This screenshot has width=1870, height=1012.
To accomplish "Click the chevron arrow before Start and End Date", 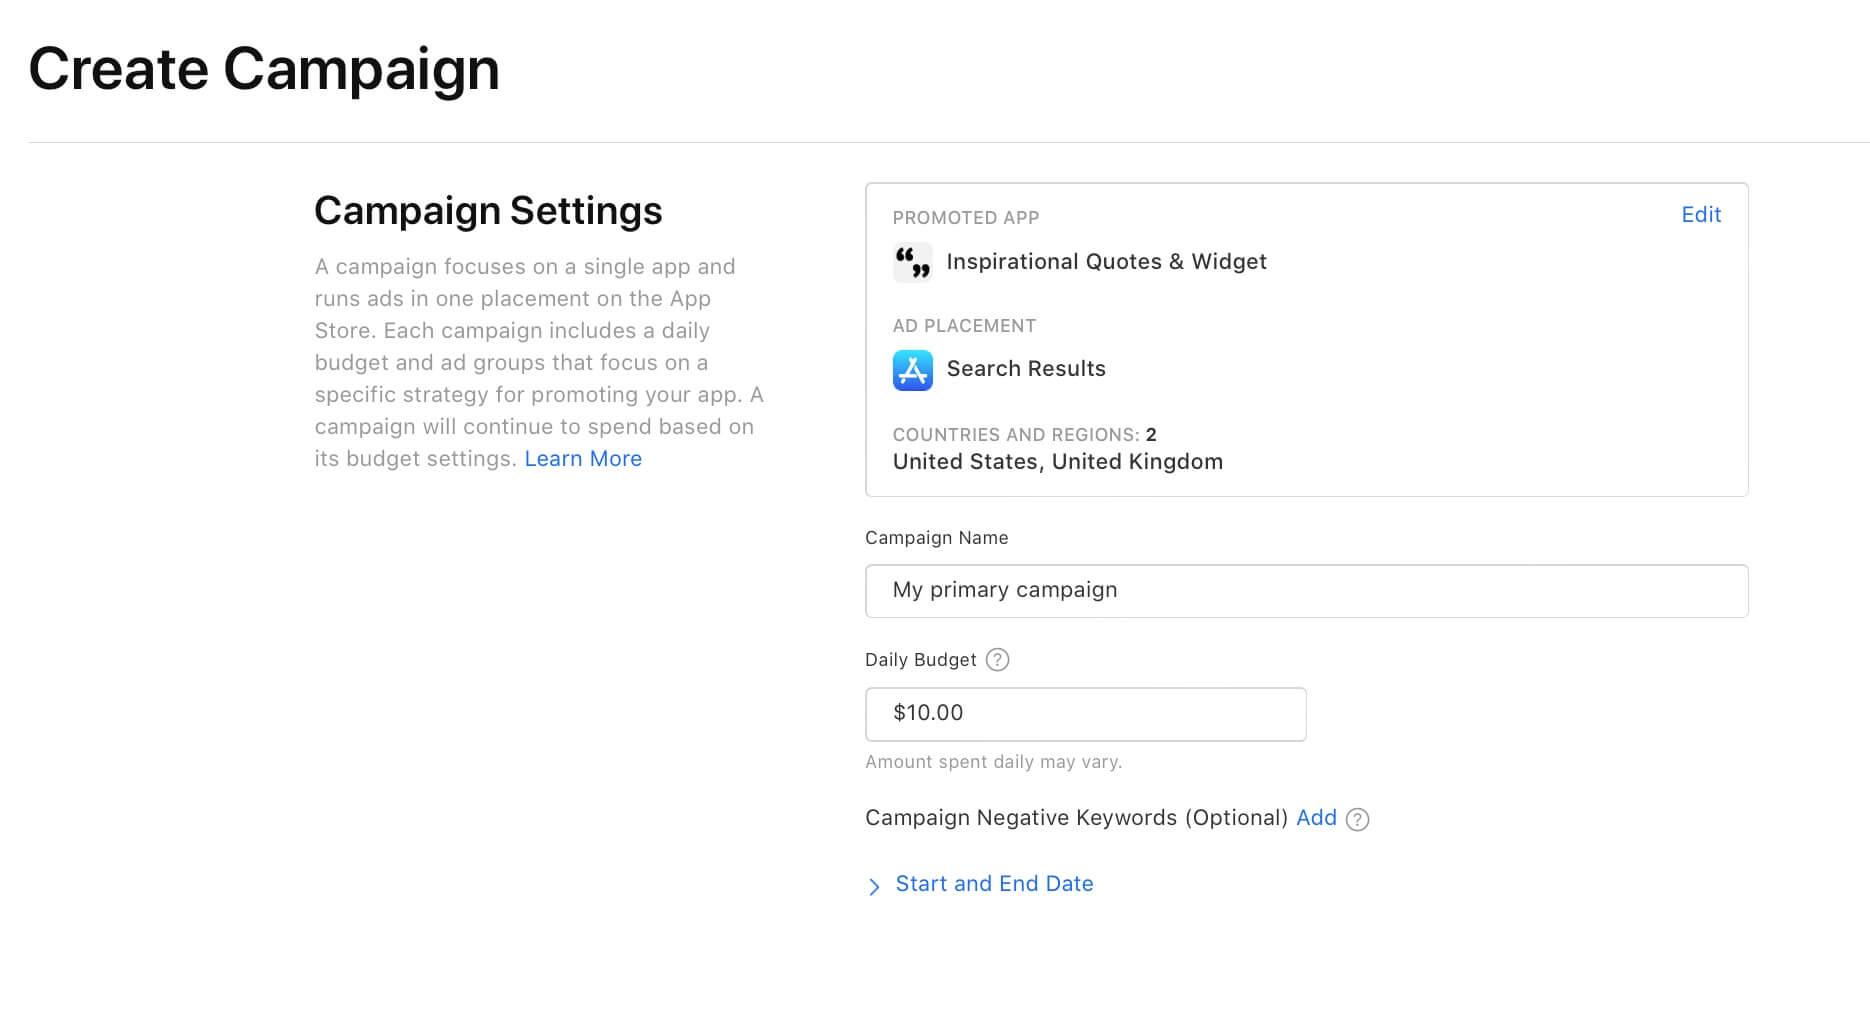I will click(873, 886).
